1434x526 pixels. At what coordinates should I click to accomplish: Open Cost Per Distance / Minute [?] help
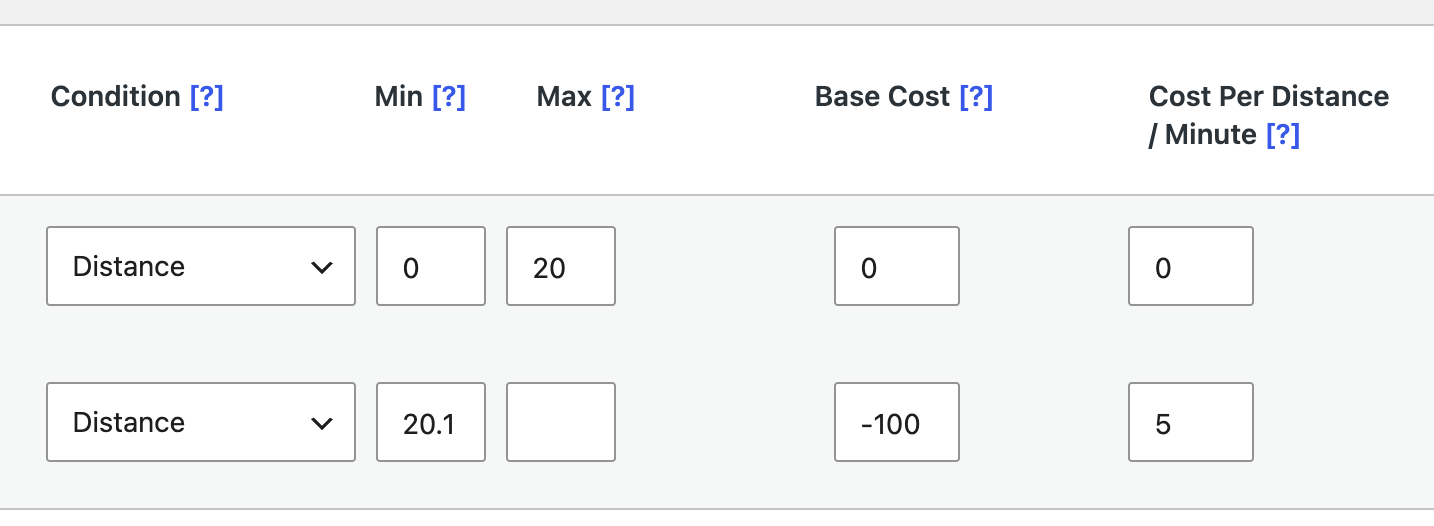1283,135
